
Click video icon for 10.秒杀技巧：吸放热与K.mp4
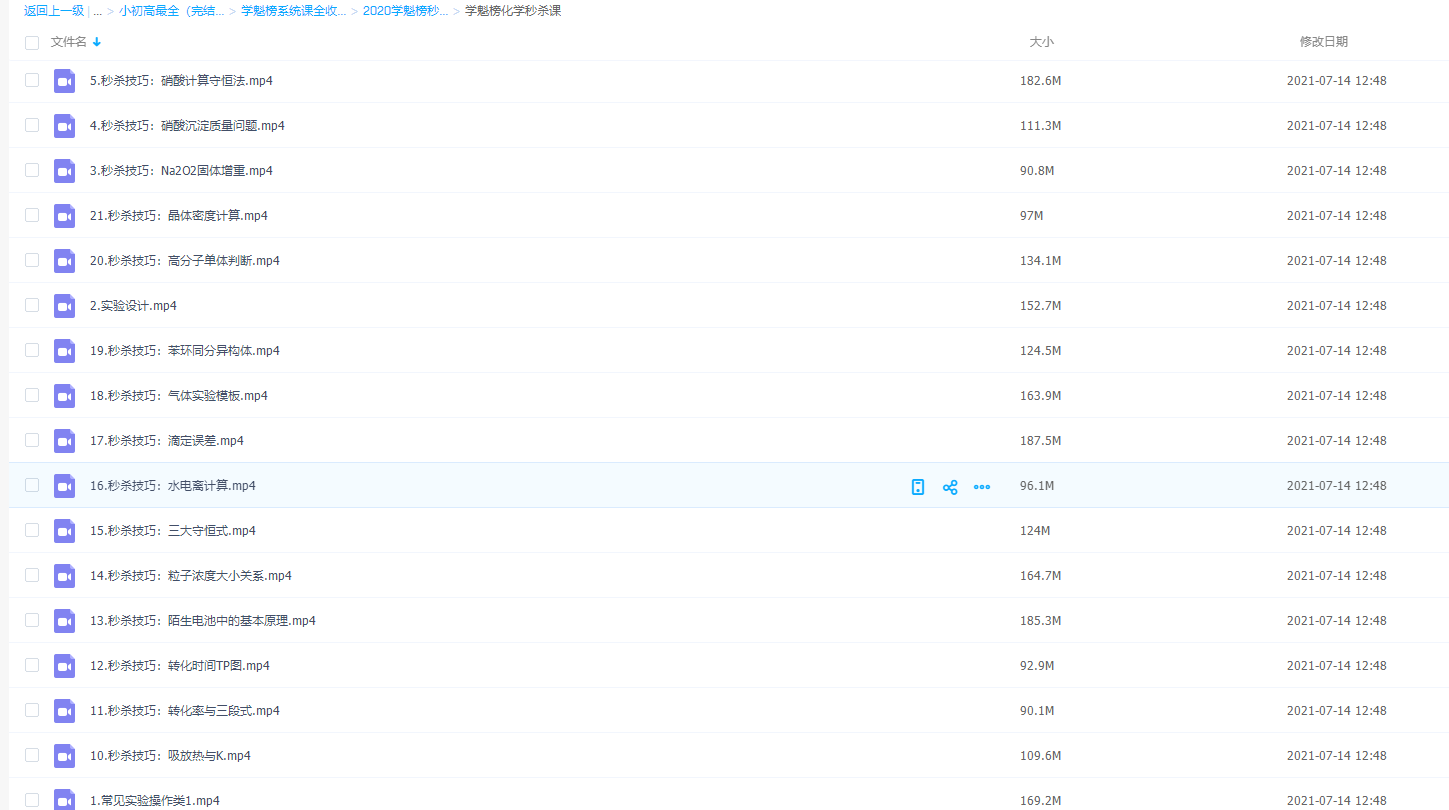pos(65,756)
